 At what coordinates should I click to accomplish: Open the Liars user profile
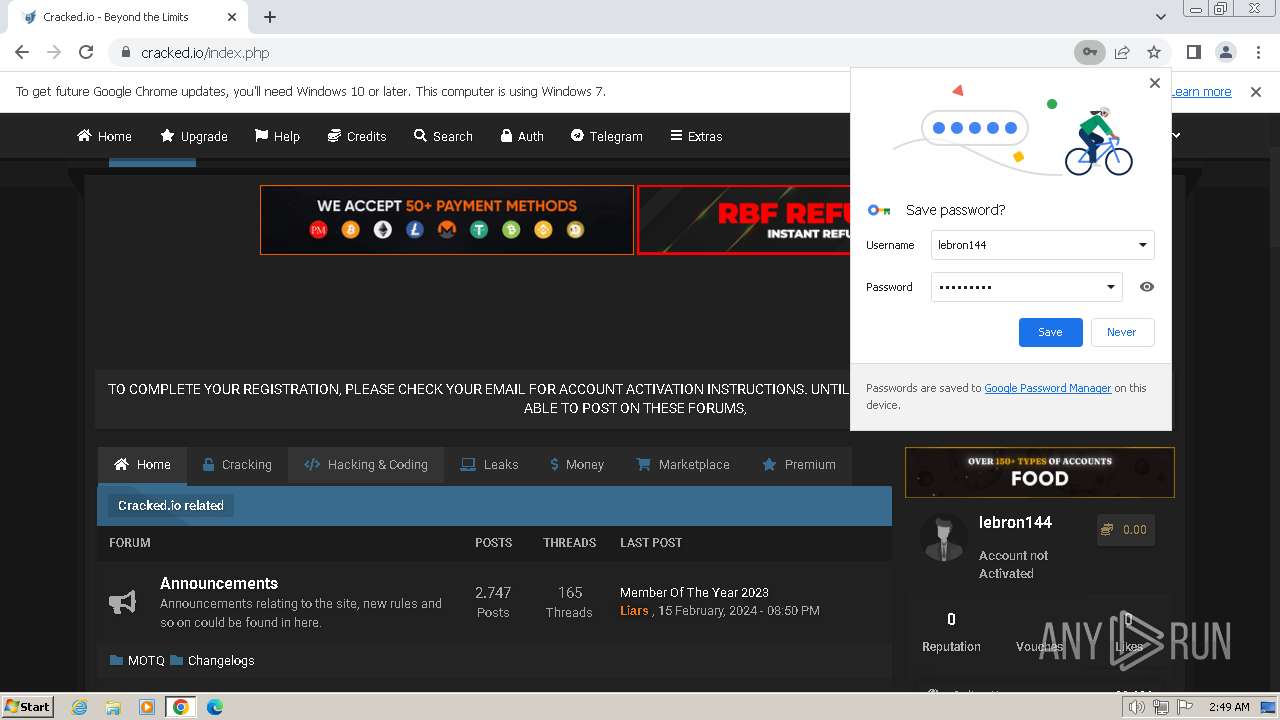tap(634, 610)
